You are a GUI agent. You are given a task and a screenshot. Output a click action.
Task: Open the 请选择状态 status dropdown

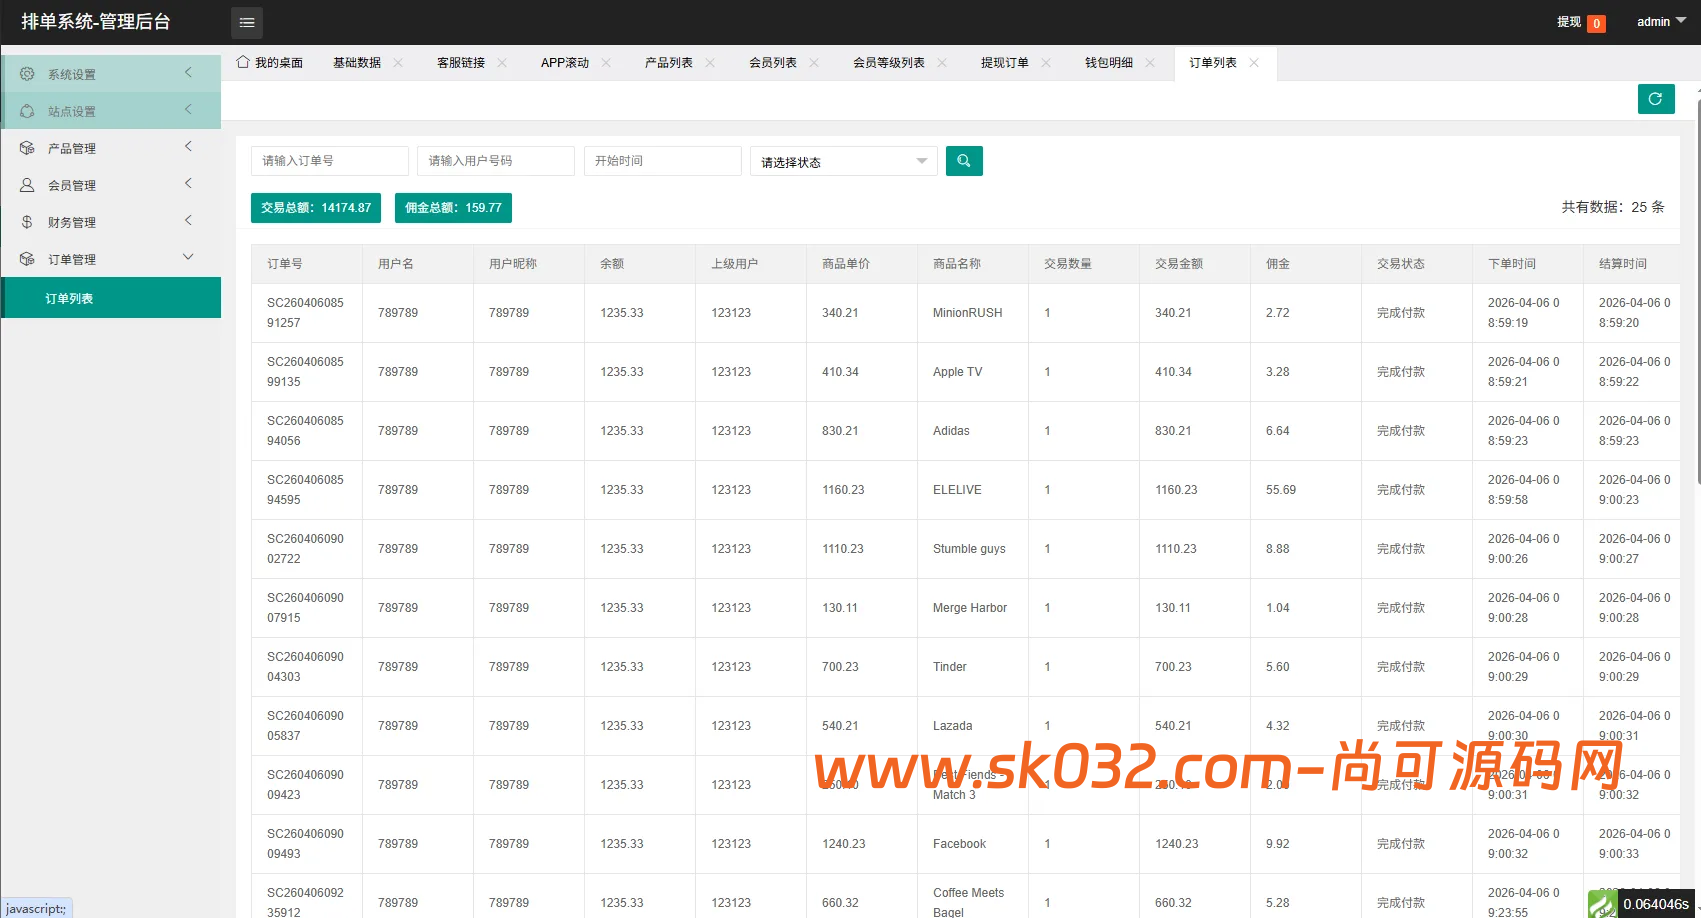coord(844,161)
